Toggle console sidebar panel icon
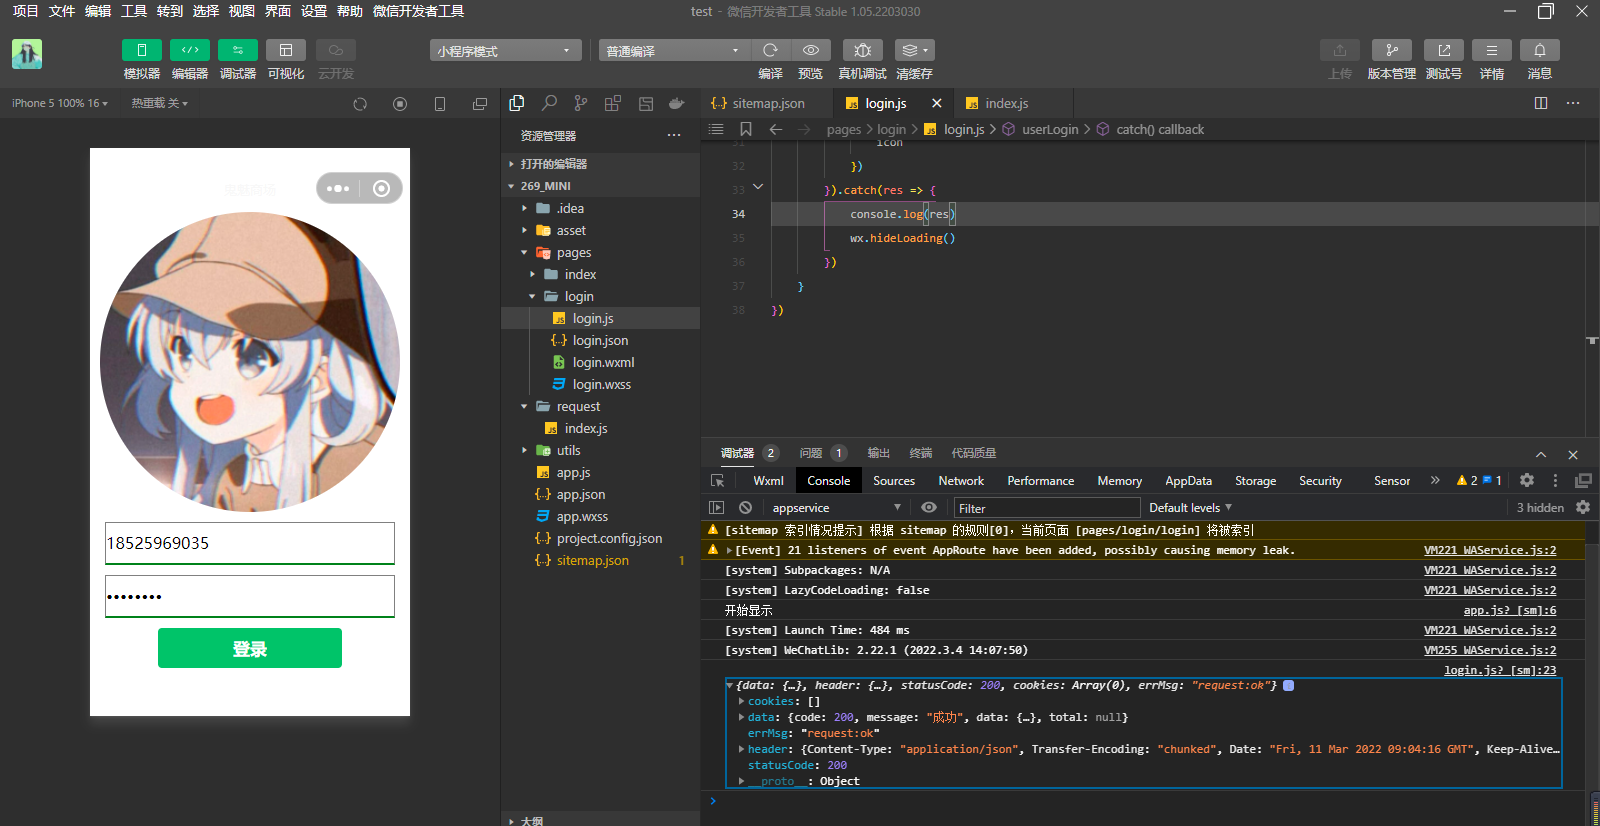Viewport: 1600px width, 826px height. [x=716, y=507]
